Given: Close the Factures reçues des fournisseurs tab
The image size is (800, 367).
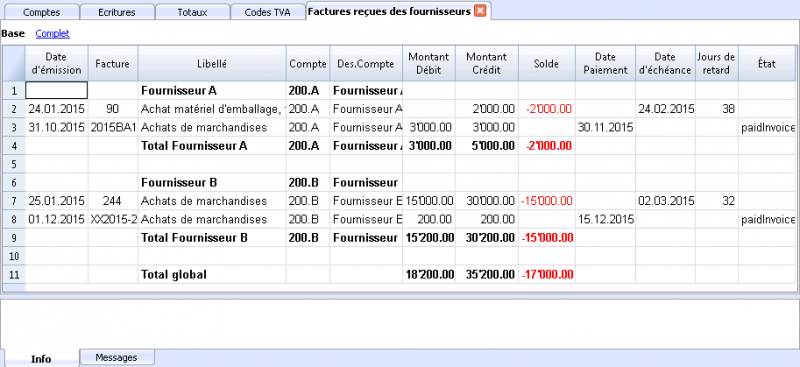Looking at the screenshot, I should point(480,11).
